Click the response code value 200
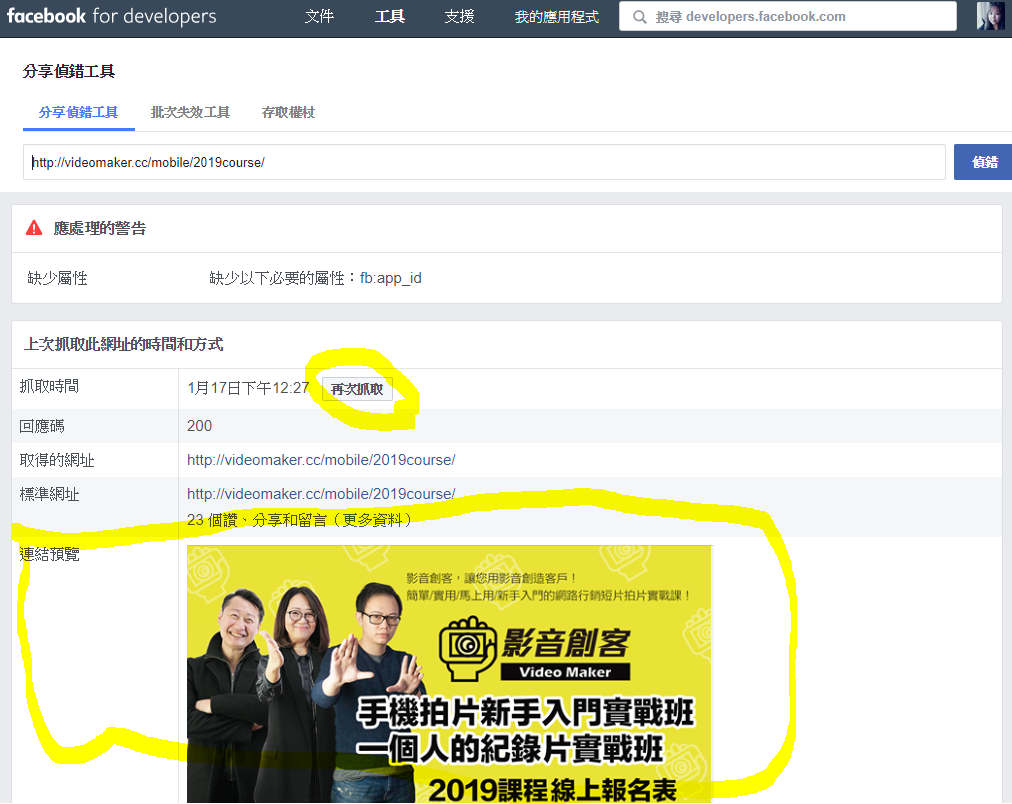Image resolution: width=1012 pixels, height=804 pixels. [199, 426]
